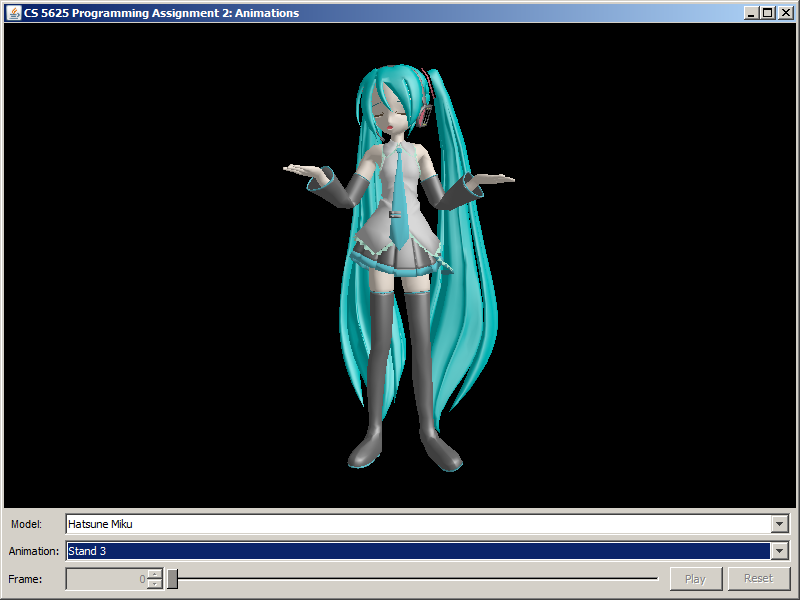This screenshot has width=800, height=600.
Task: Grab the frame slider thumb
Action: (x=172, y=578)
